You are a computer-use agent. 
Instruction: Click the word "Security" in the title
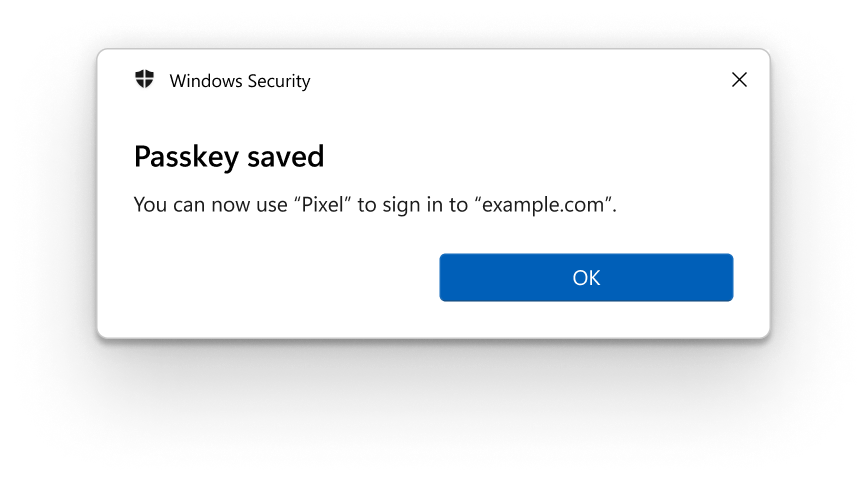pyautogui.click(x=275, y=81)
